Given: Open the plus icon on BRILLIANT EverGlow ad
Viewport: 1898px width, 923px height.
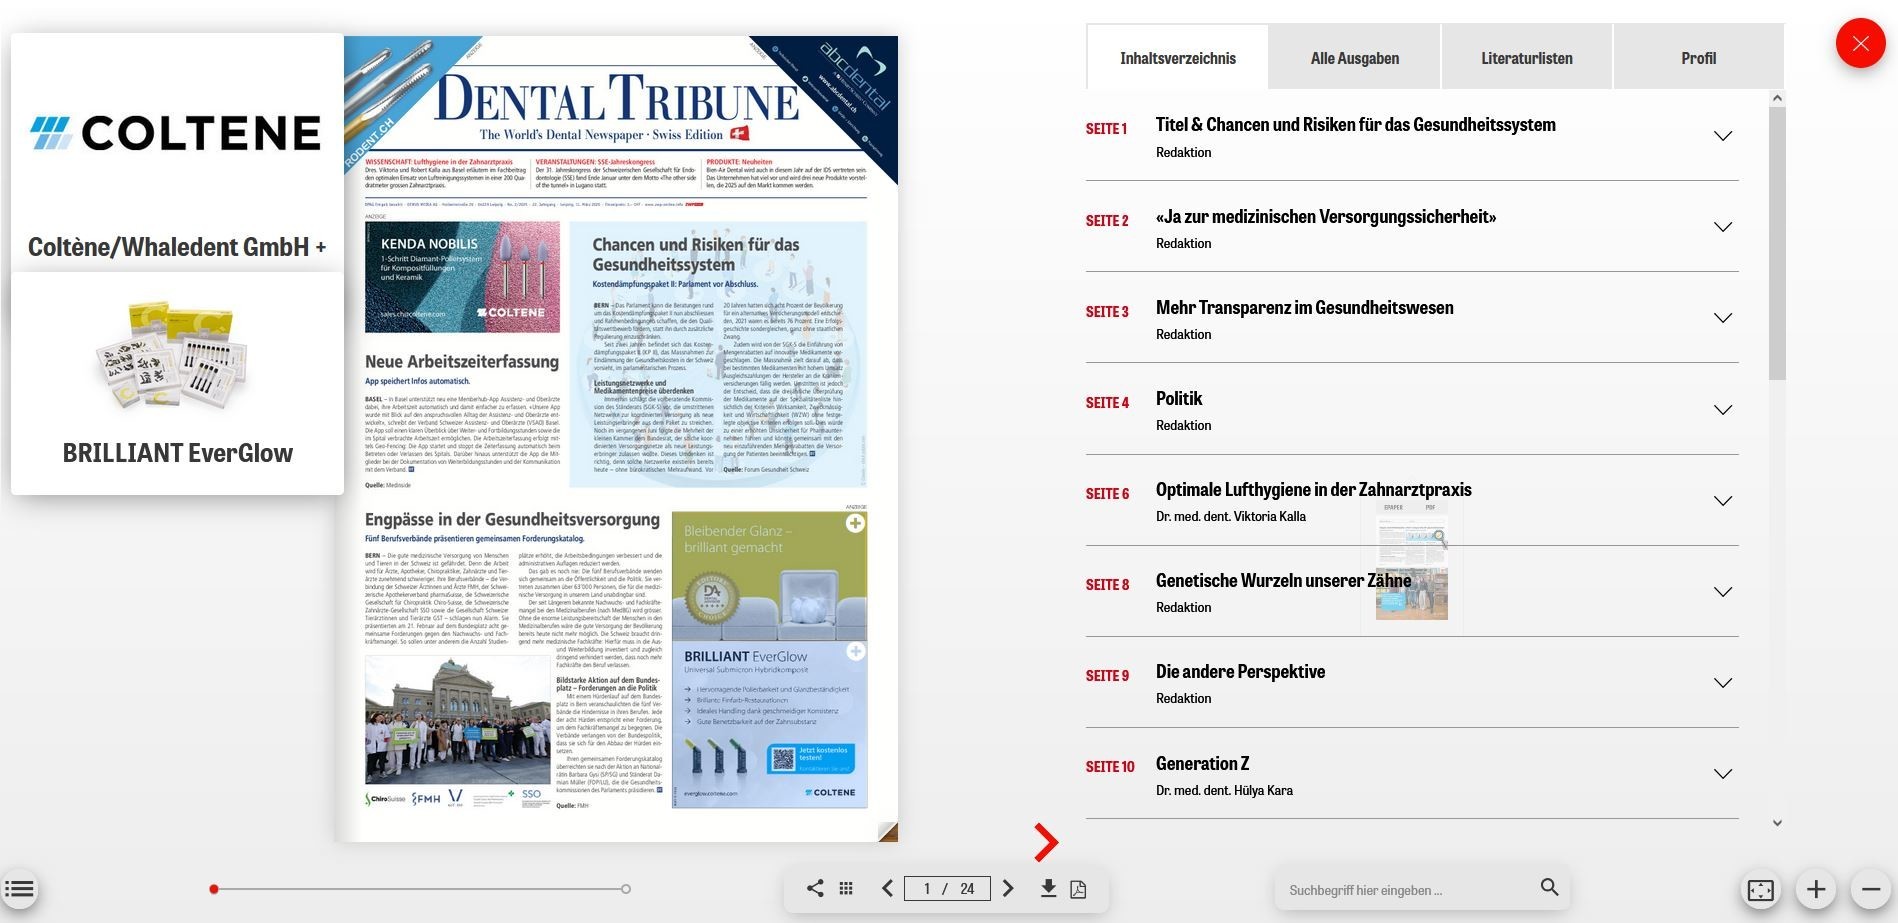Looking at the screenshot, I should point(856,651).
